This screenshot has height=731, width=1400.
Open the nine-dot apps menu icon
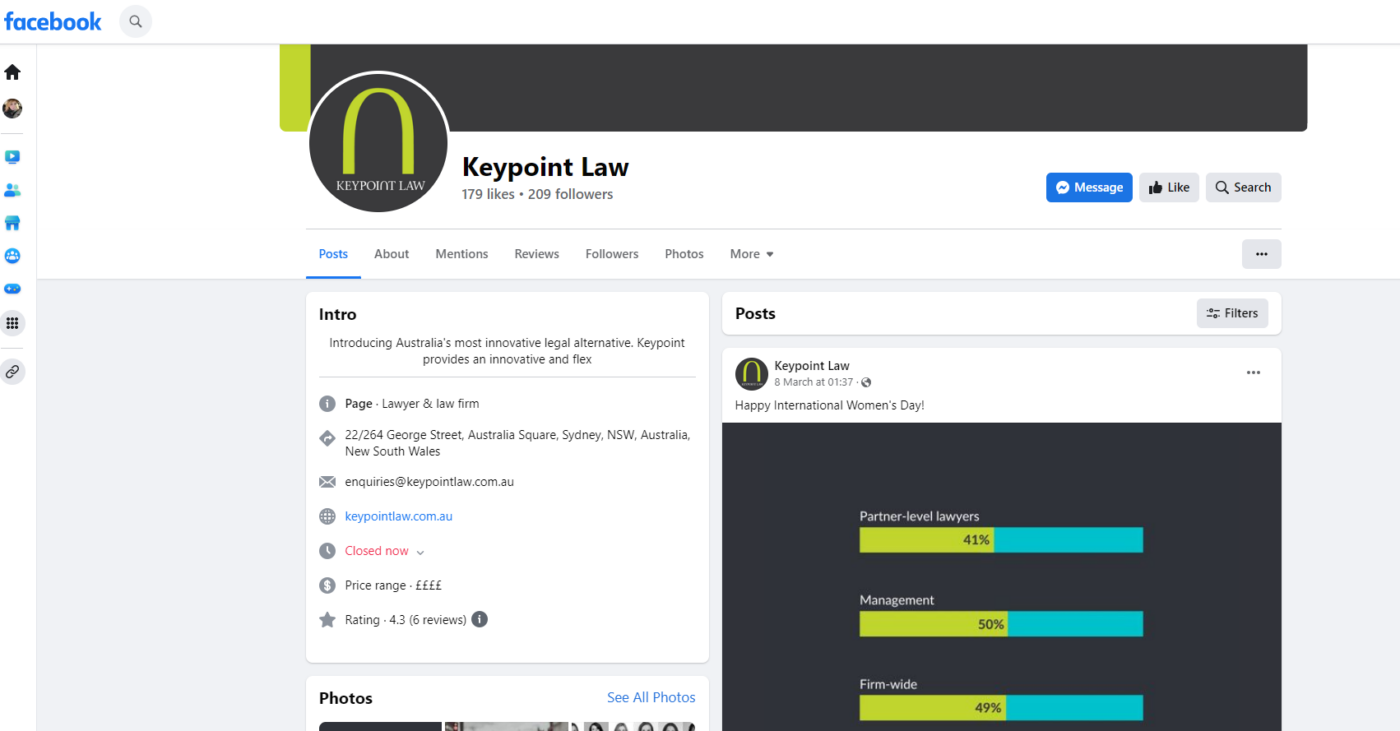[x=12, y=323]
